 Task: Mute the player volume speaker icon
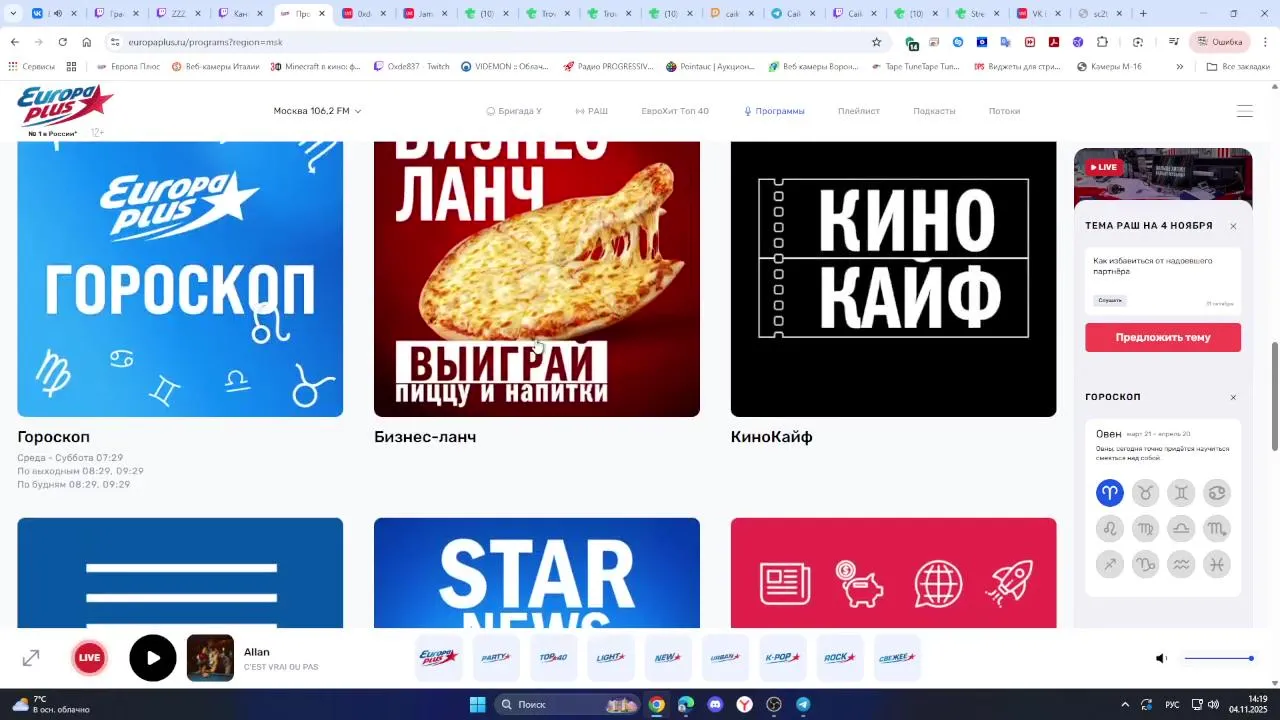tap(1161, 658)
